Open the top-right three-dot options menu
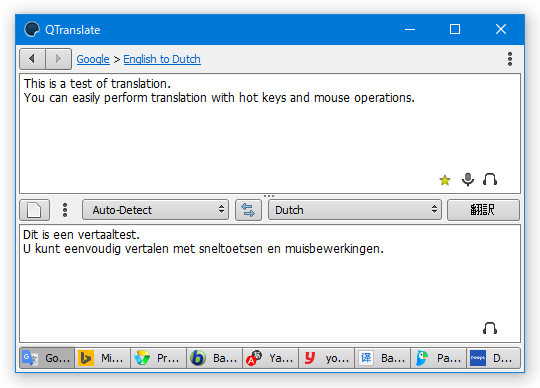Screen dimensions: 540x388 pos(510,59)
